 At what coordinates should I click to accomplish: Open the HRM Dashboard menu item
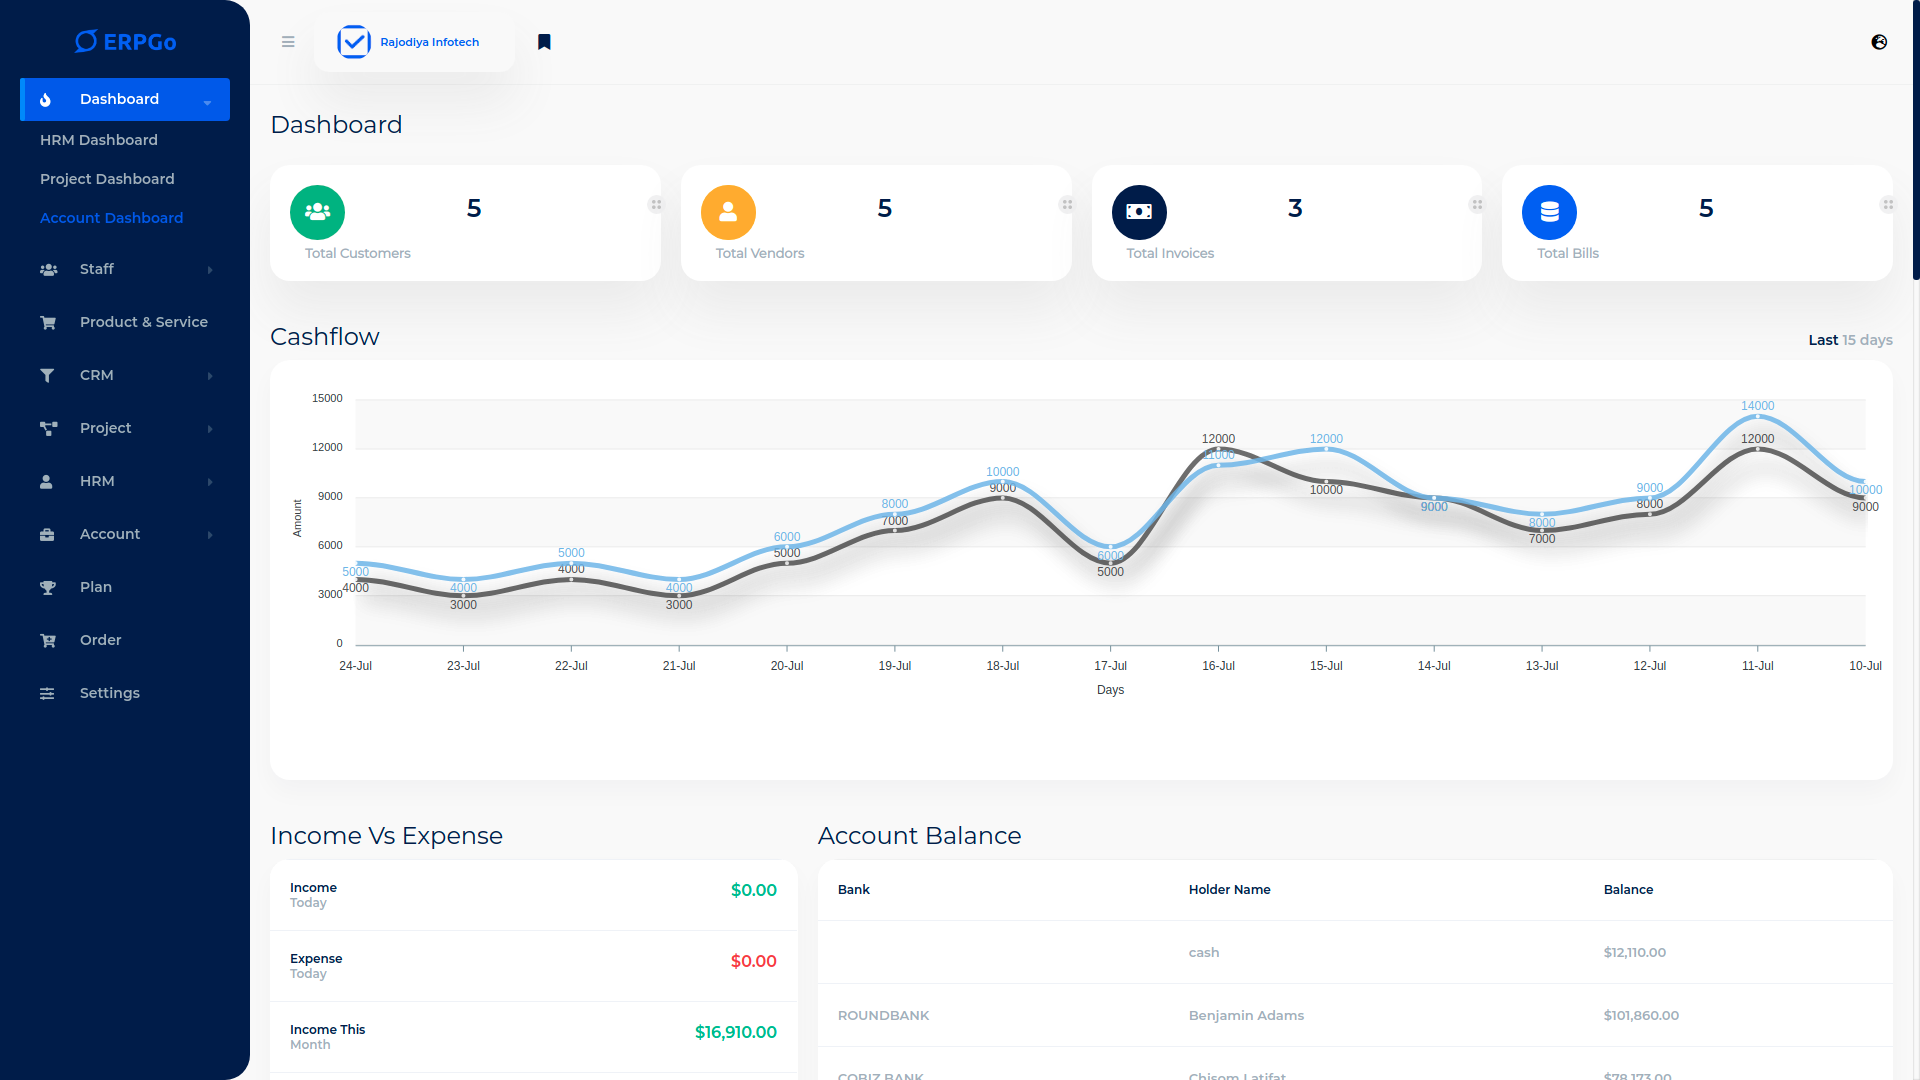(x=99, y=140)
